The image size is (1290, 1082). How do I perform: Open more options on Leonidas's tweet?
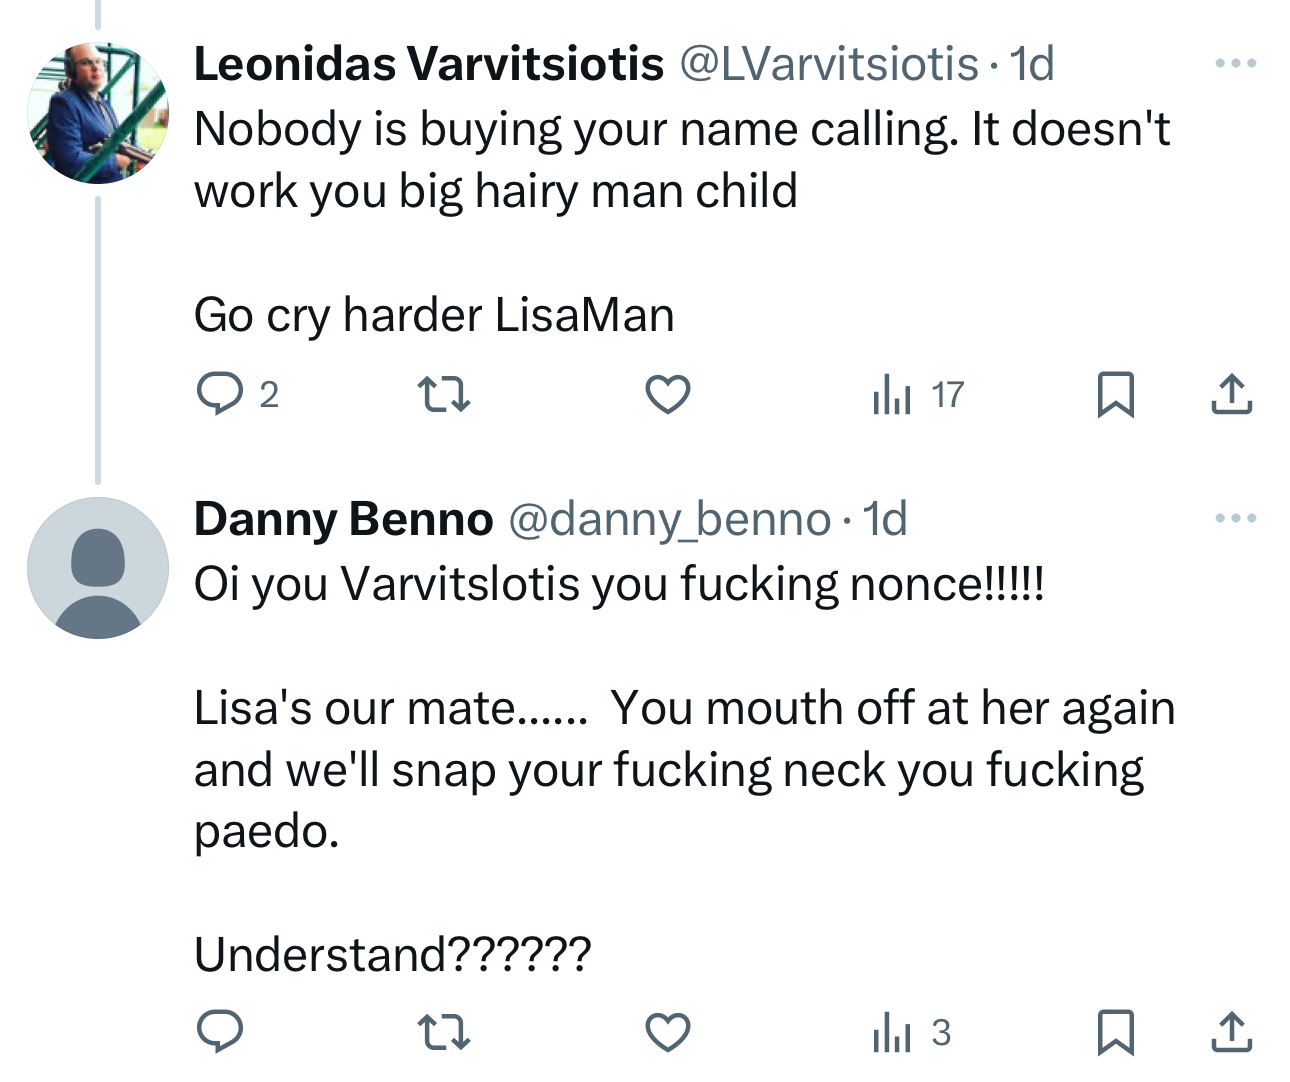[x=1235, y=64]
